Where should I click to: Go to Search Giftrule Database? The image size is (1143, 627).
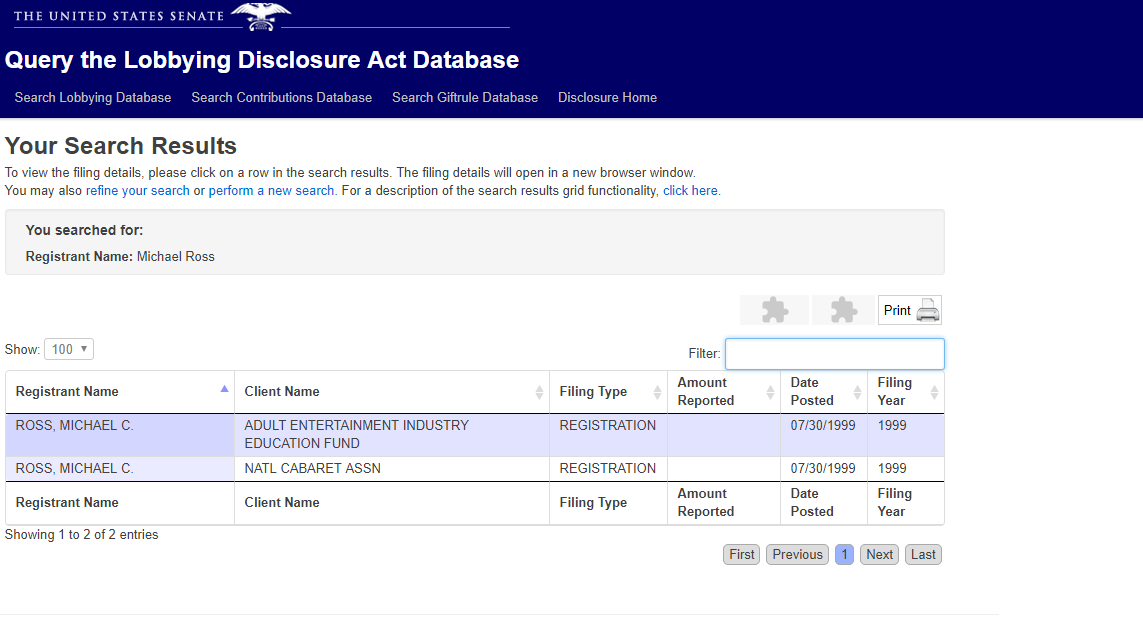(x=465, y=97)
